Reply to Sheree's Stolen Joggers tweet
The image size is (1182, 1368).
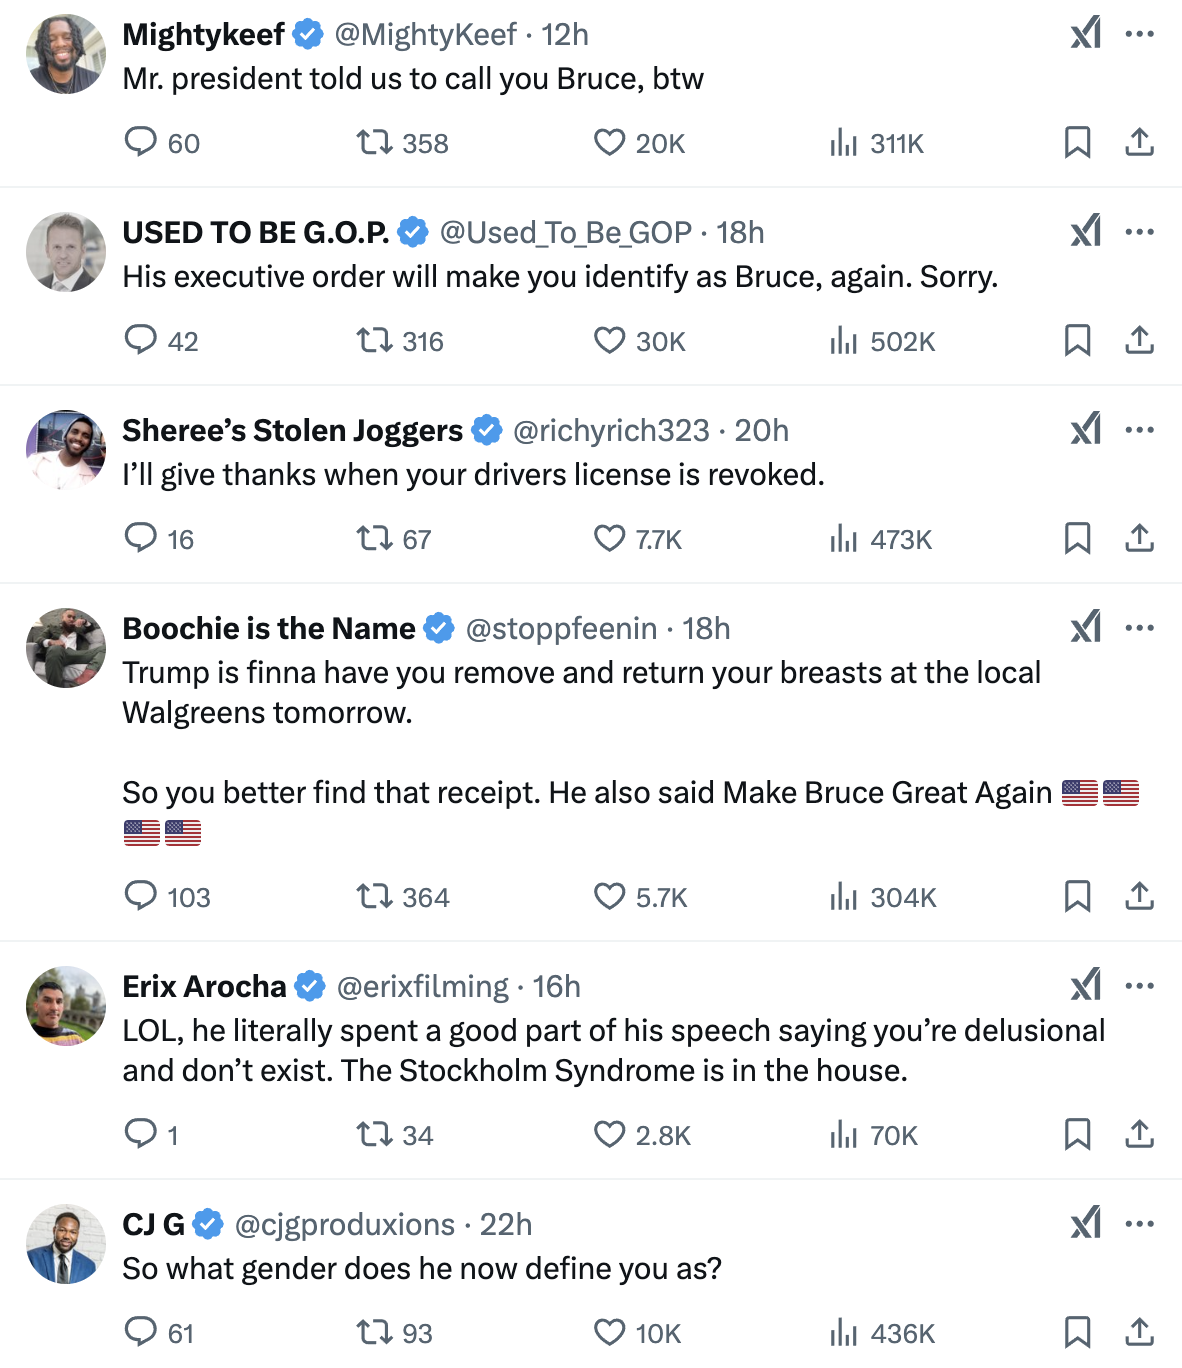point(140,539)
